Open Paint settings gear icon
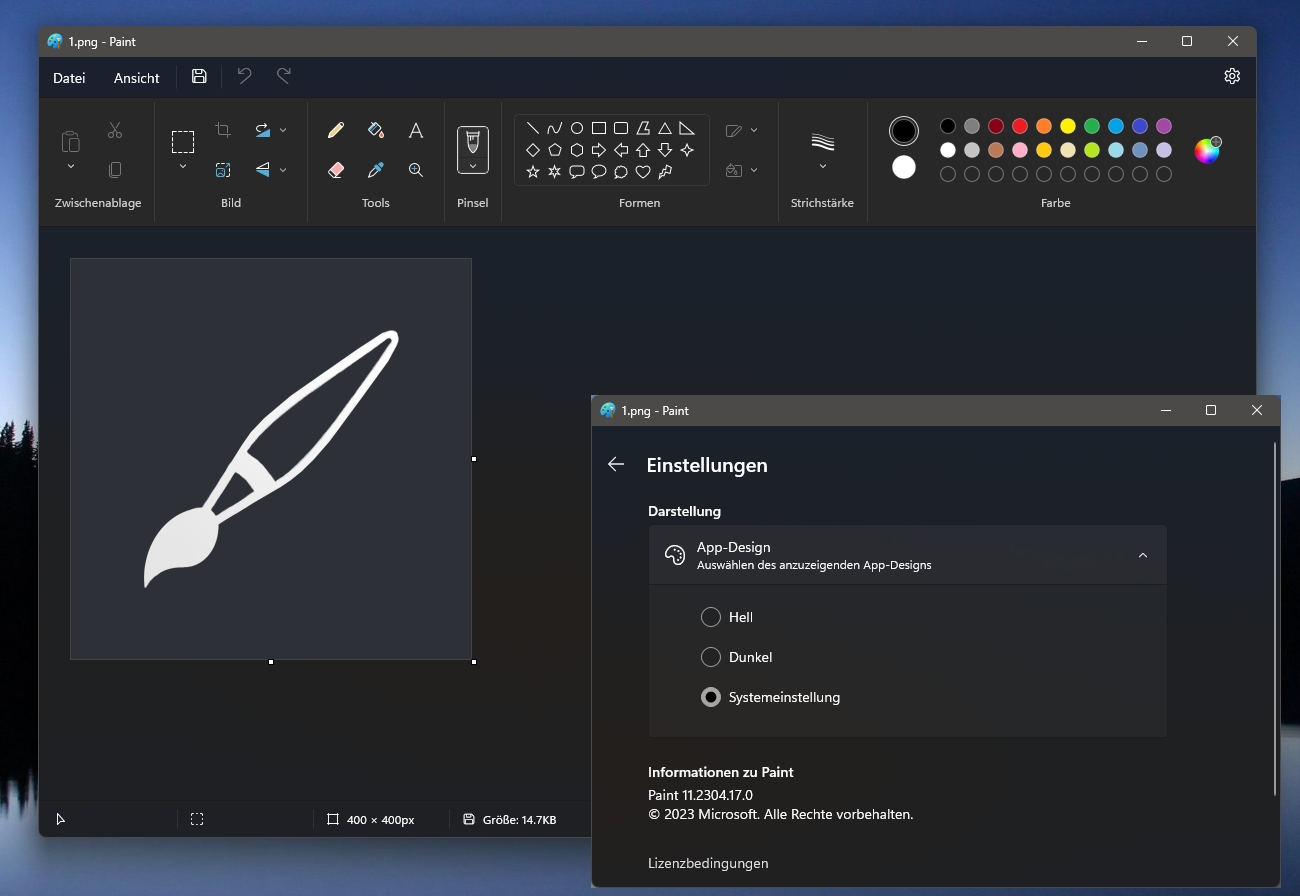 (x=1232, y=76)
